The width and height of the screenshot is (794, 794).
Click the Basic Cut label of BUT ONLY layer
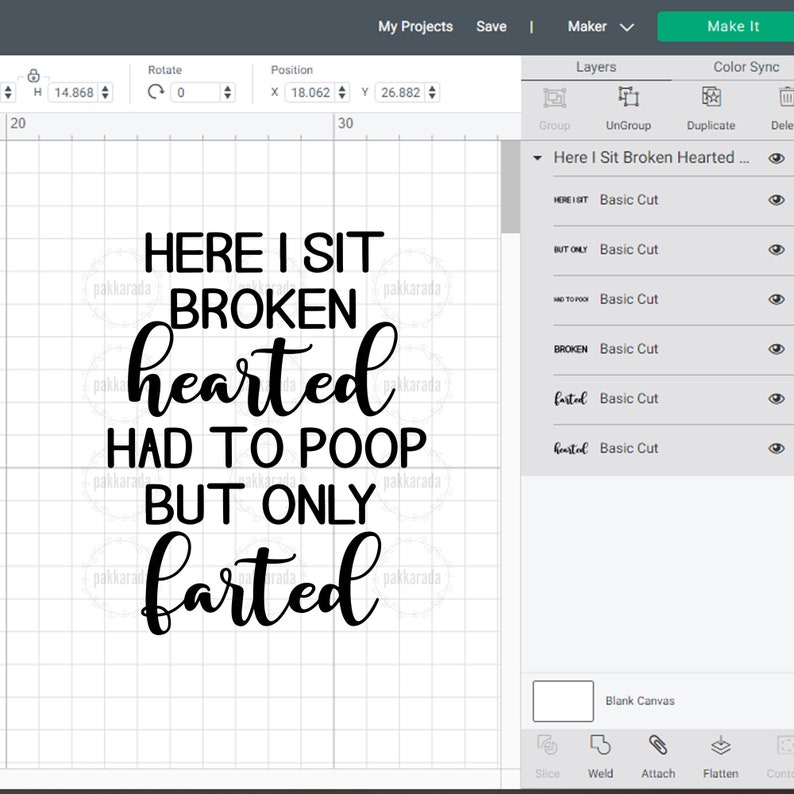(629, 250)
